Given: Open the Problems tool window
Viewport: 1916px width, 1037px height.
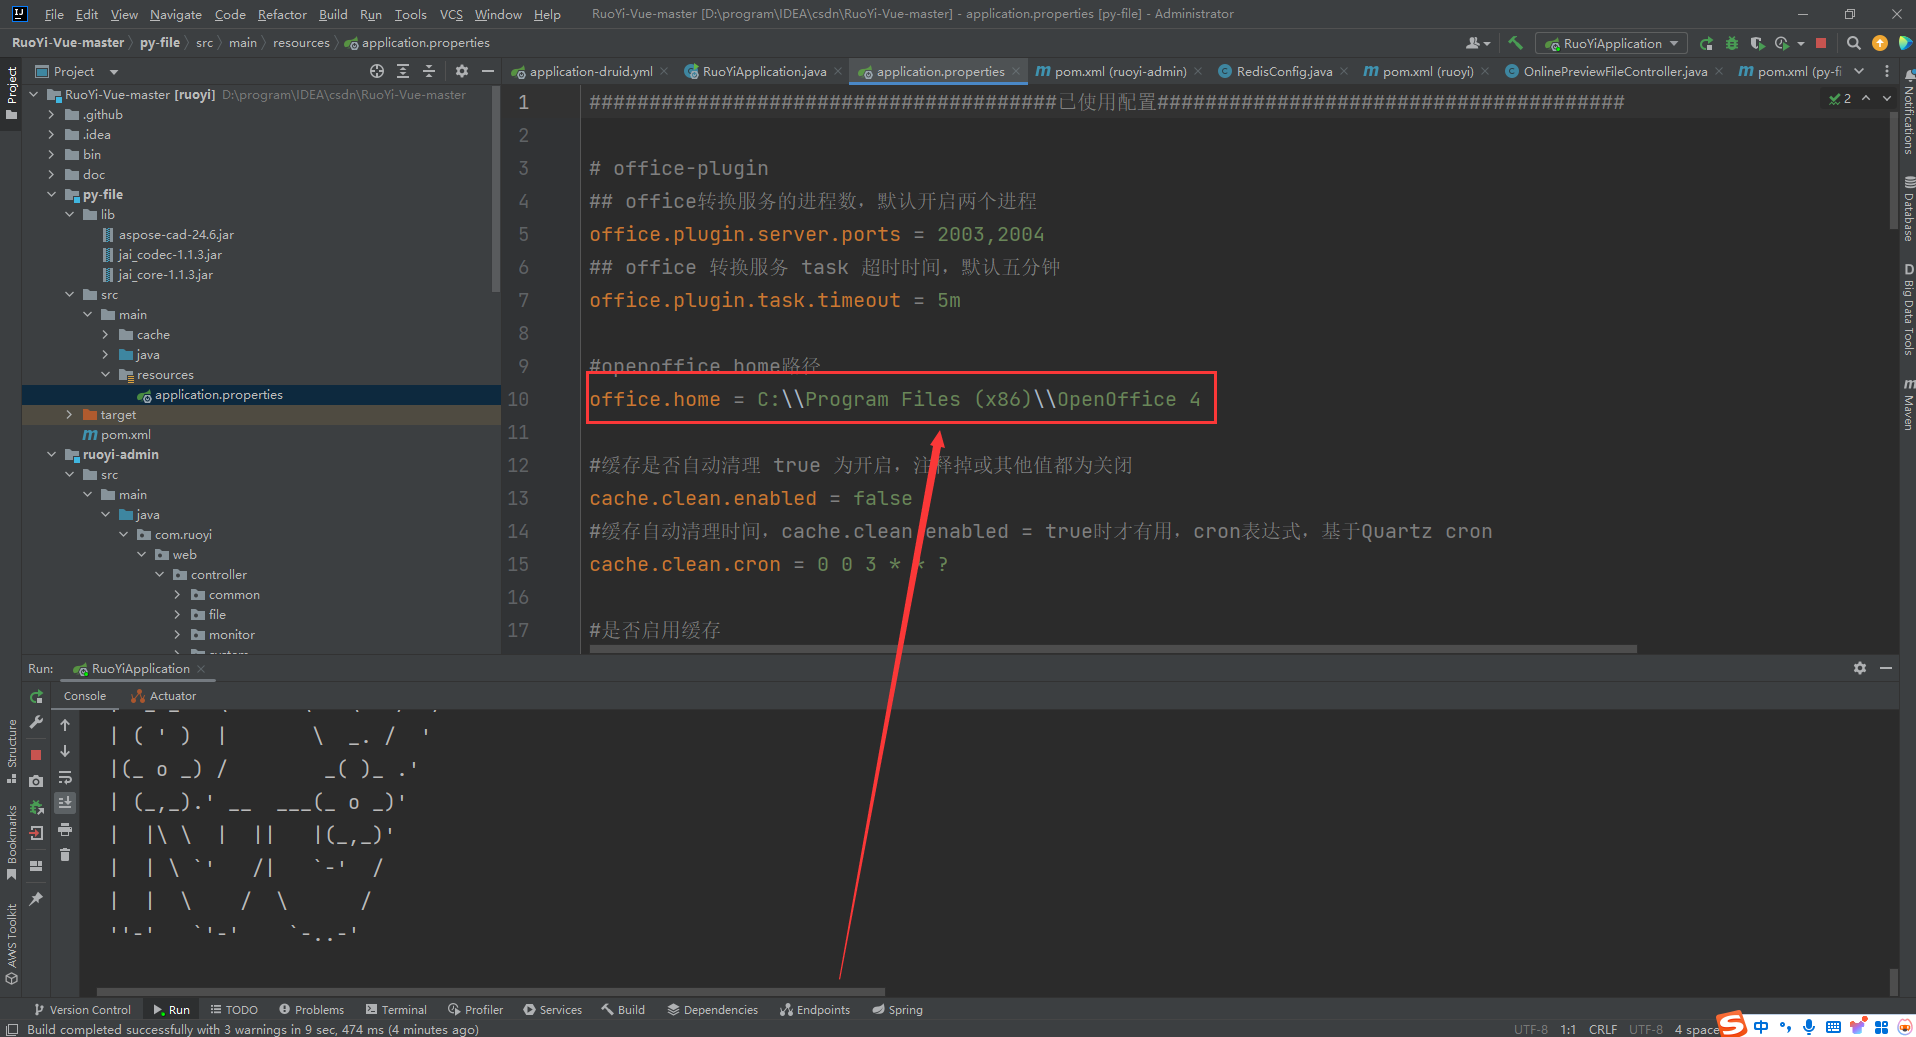Looking at the screenshot, I should [x=311, y=1010].
